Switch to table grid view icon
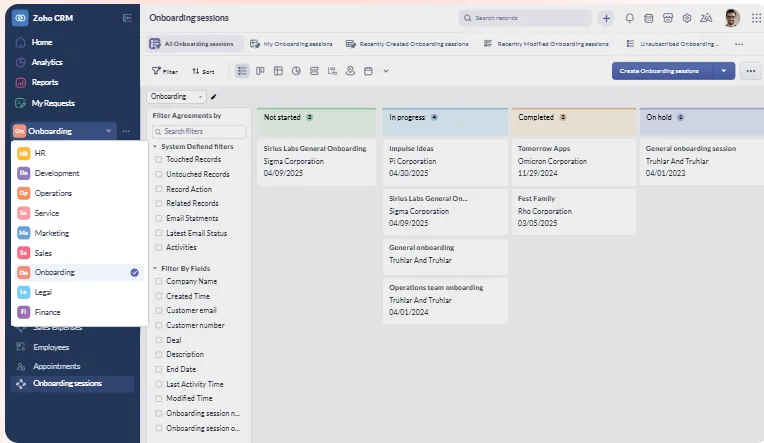The width and height of the screenshot is (764, 443). [x=278, y=71]
